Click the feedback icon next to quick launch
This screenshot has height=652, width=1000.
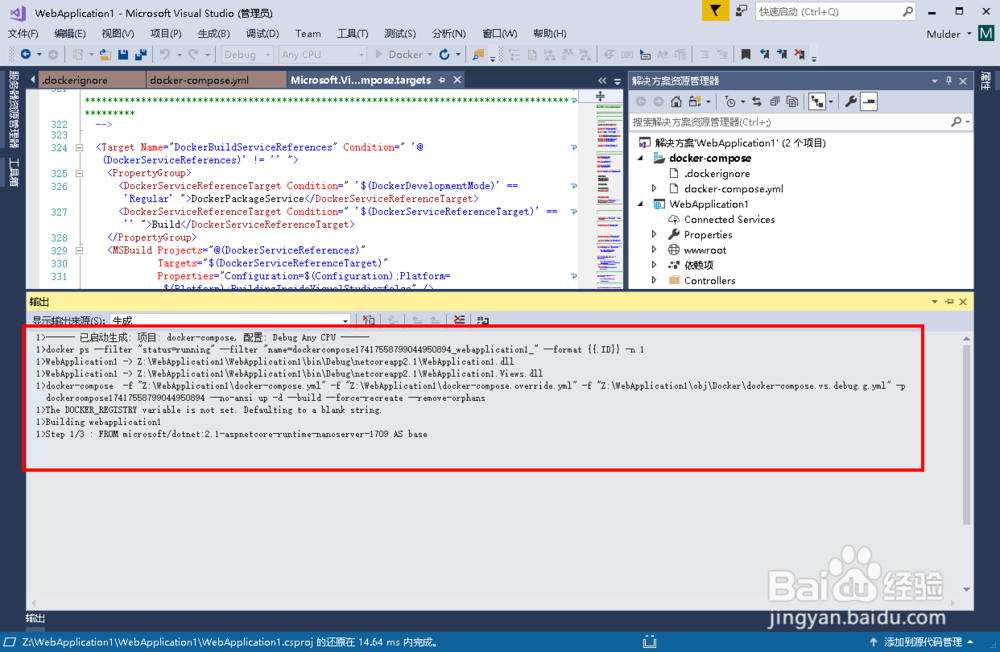coord(741,11)
